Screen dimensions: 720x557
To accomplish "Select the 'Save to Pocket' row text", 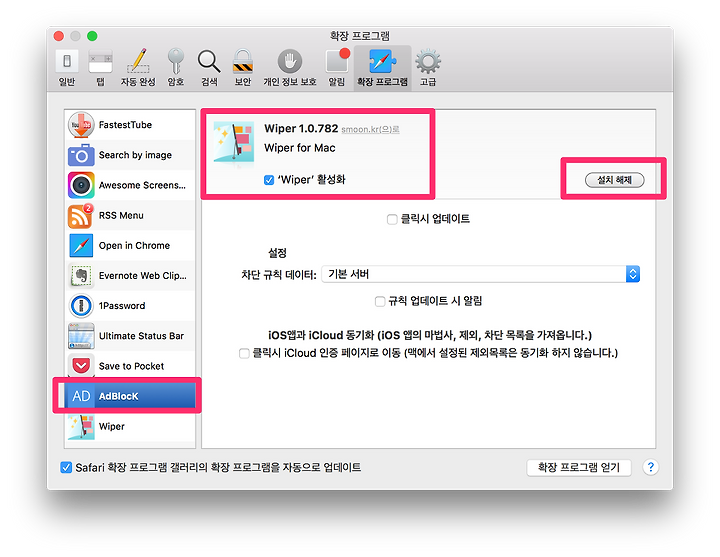I will (131, 366).
